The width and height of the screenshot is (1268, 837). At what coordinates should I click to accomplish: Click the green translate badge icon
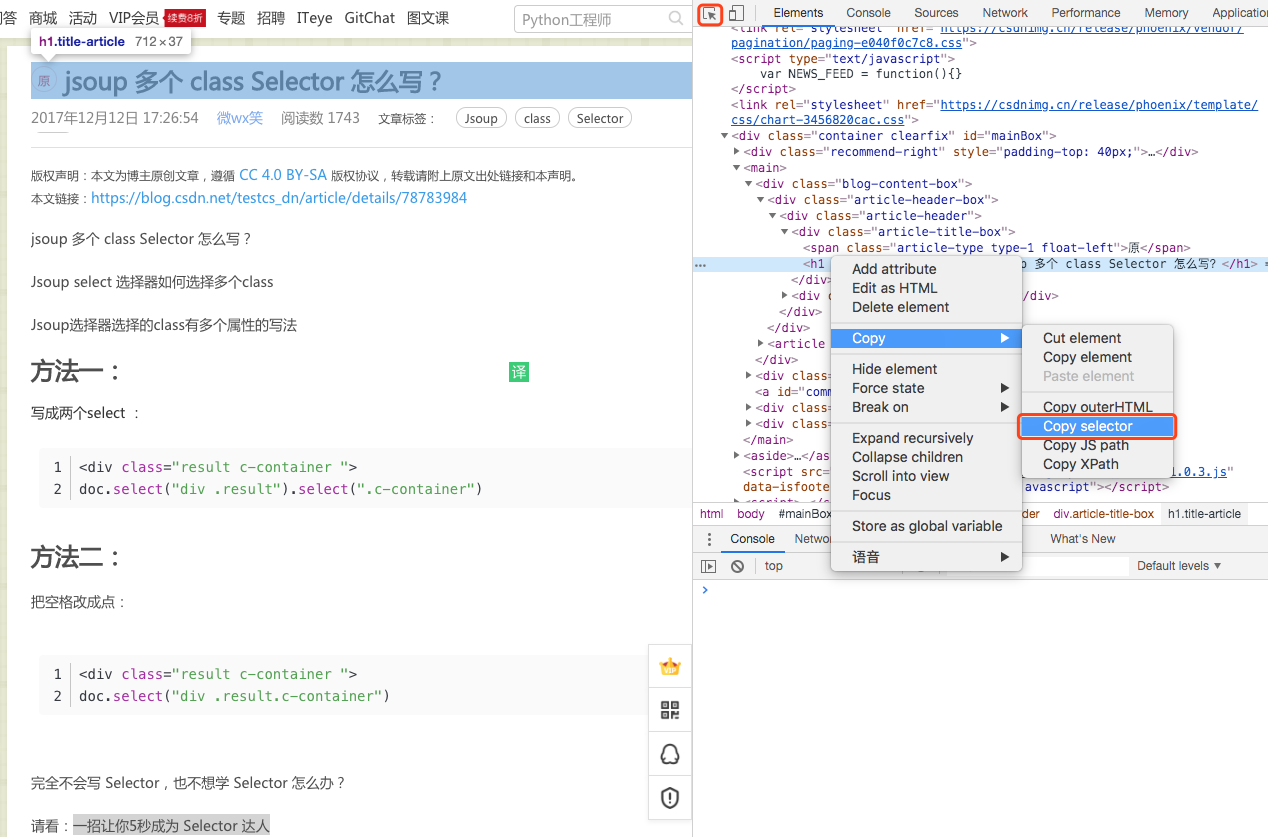(x=519, y=372)
